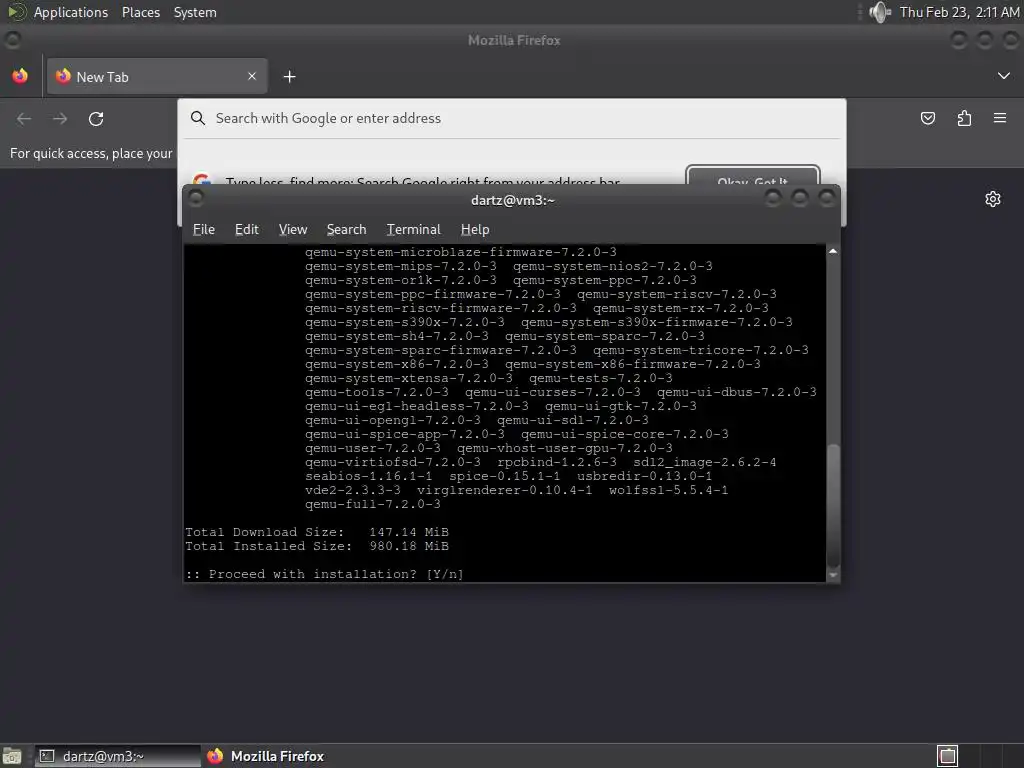Click the Firefox window menu button at top left
Screen dimensions: 1024x768
(x=13, y=40)
